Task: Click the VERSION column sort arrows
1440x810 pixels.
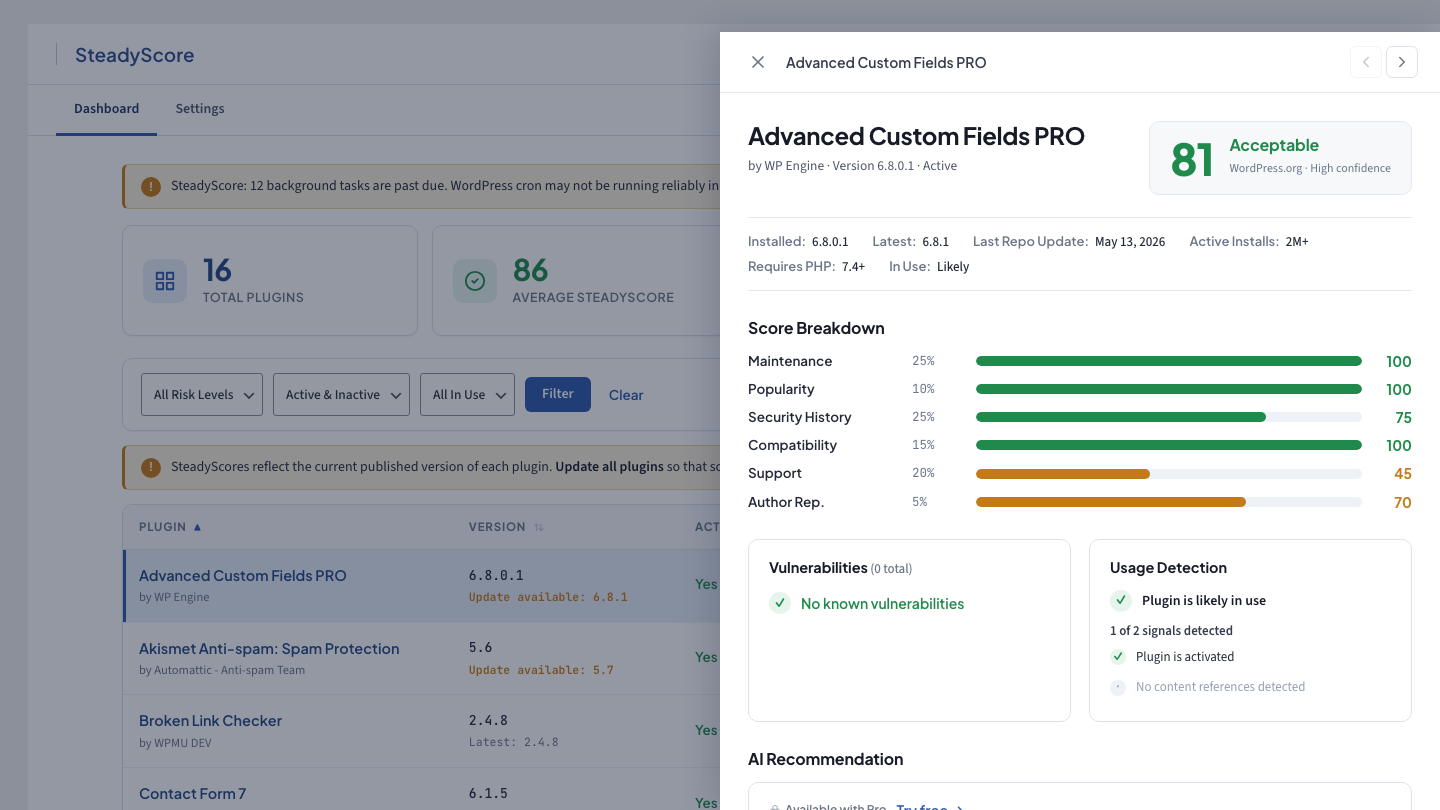Action: 539,527
